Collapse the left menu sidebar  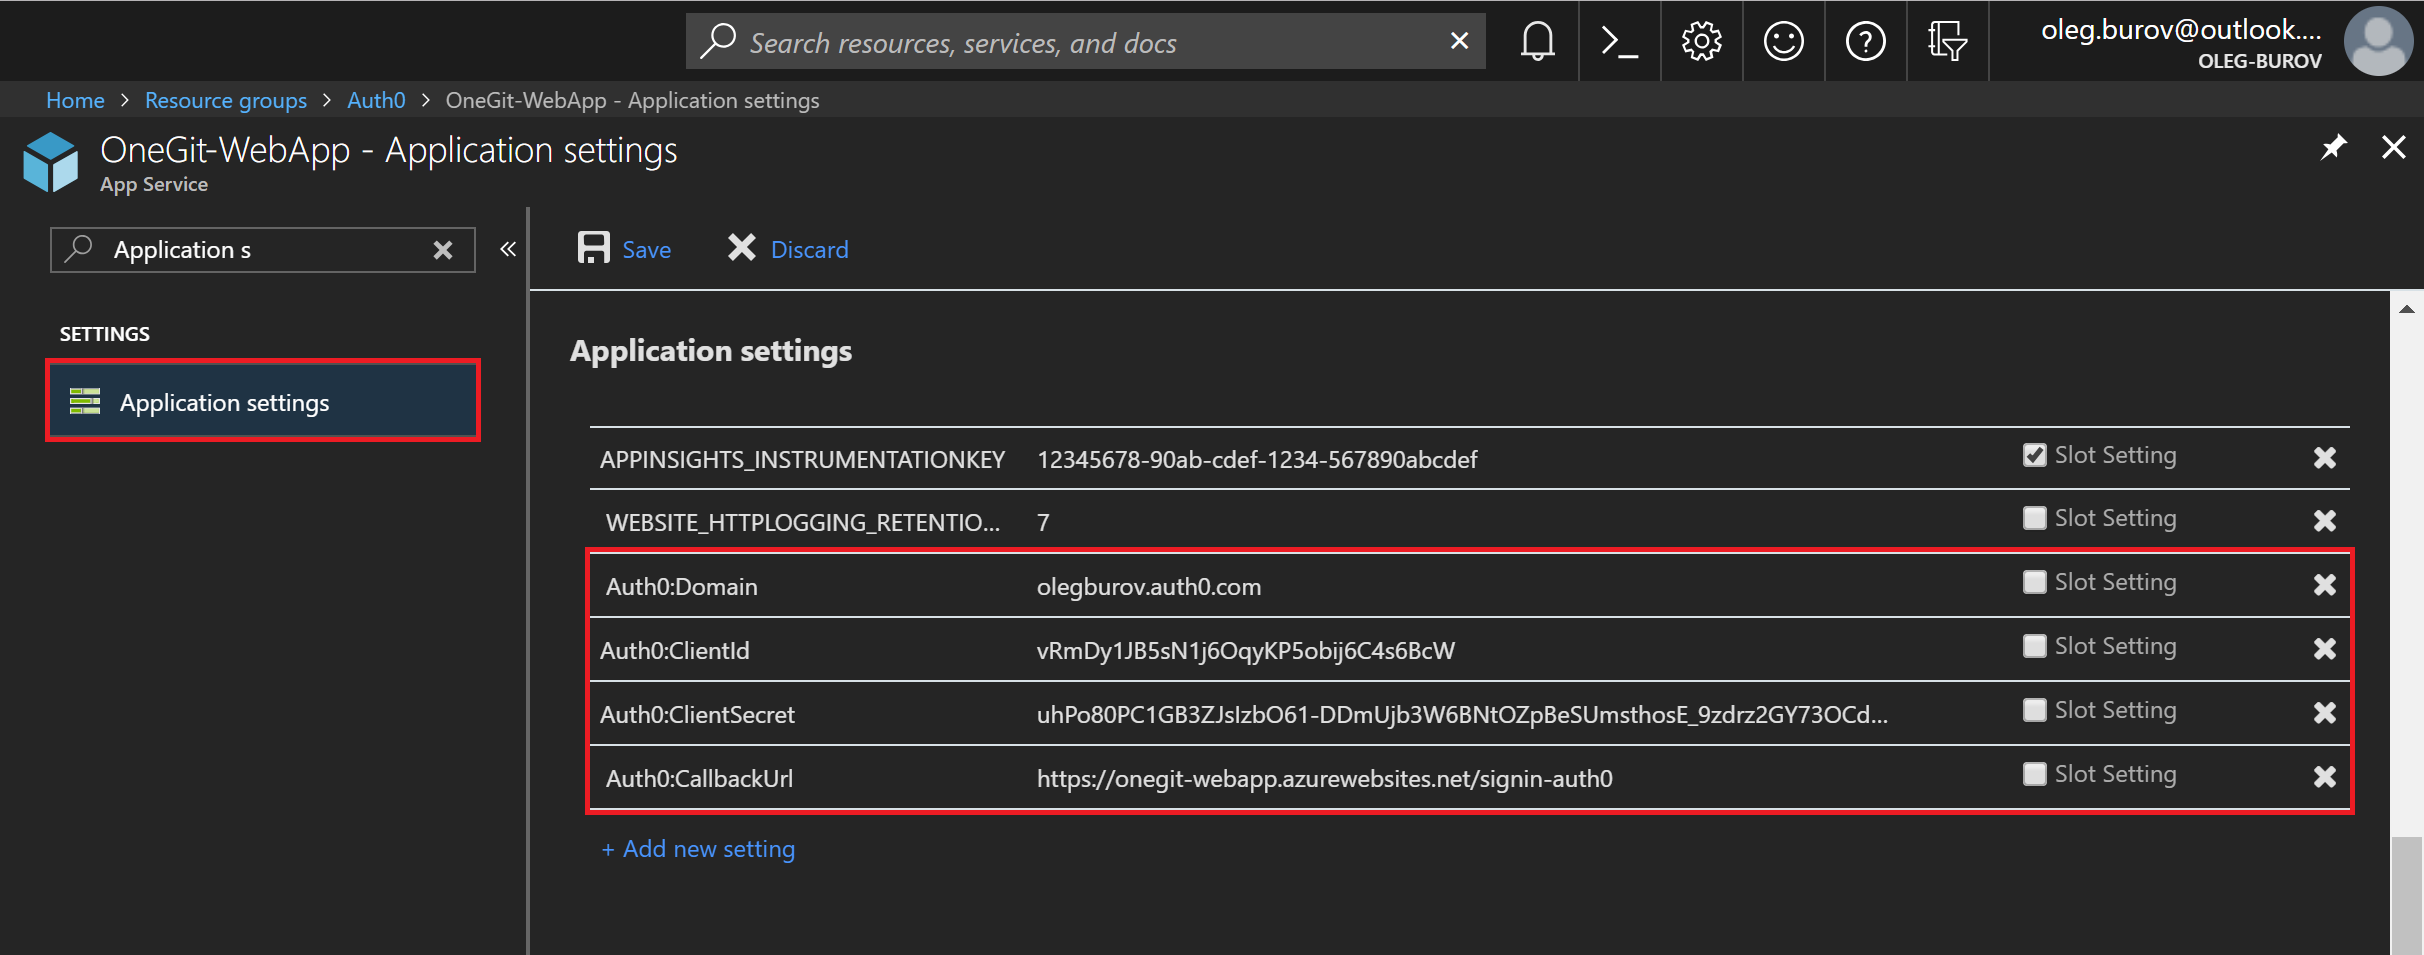[508, 249]
